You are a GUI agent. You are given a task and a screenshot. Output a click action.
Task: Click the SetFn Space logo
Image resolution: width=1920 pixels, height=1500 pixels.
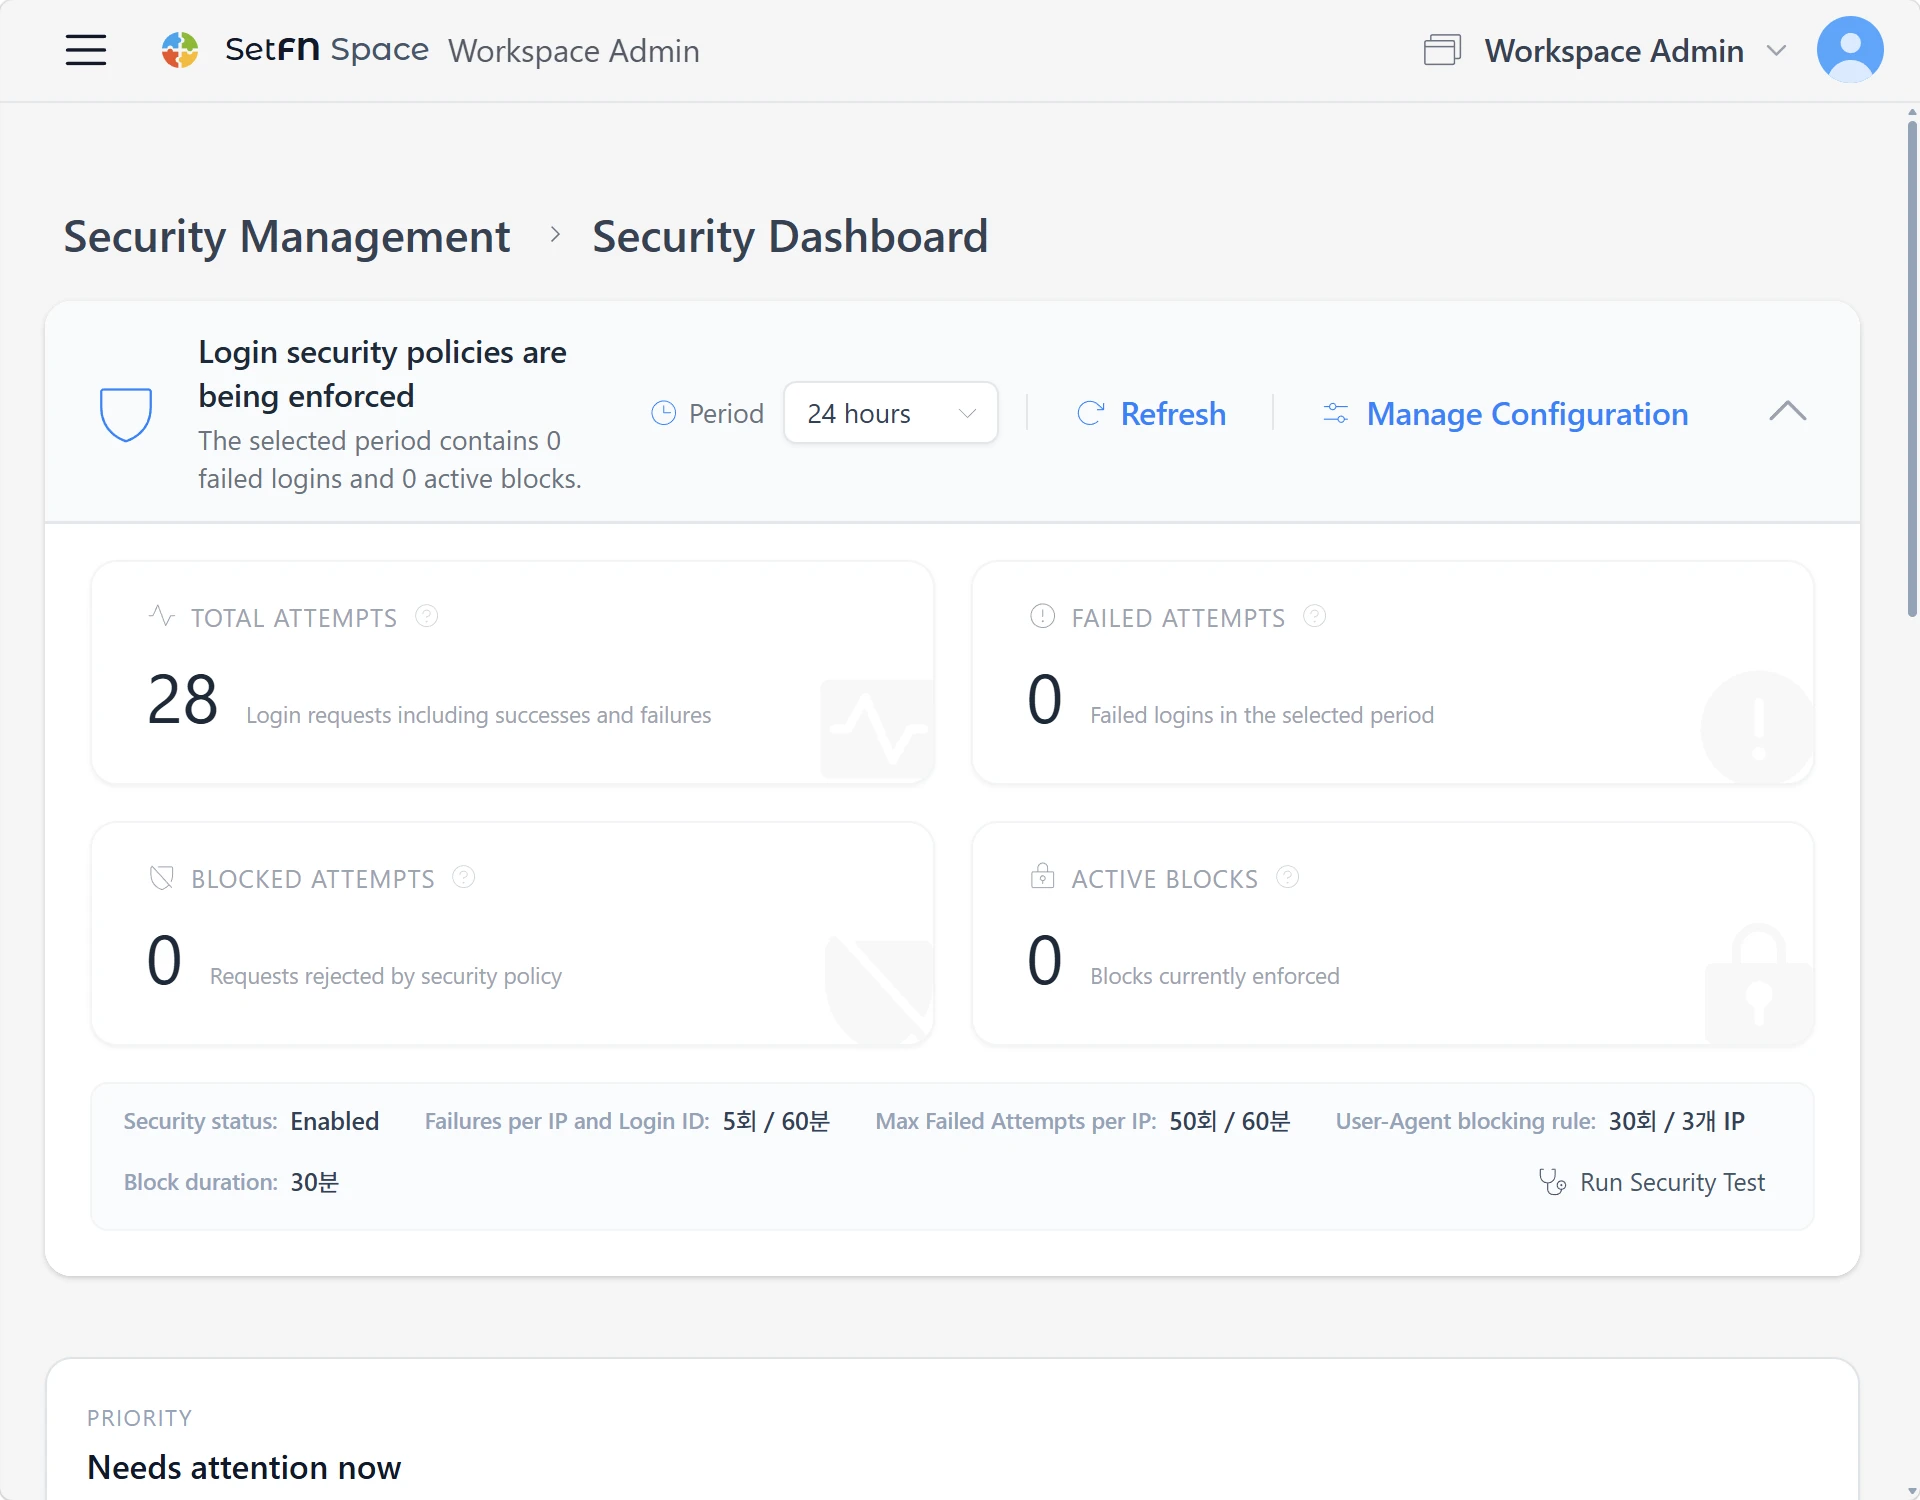[x=295, y=50]
